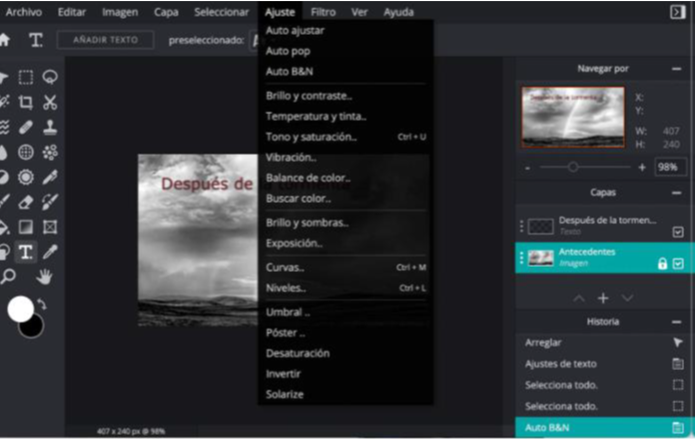Collapse the Capas panel
This screenshot has width=695, height=440.
click(677, 192)
